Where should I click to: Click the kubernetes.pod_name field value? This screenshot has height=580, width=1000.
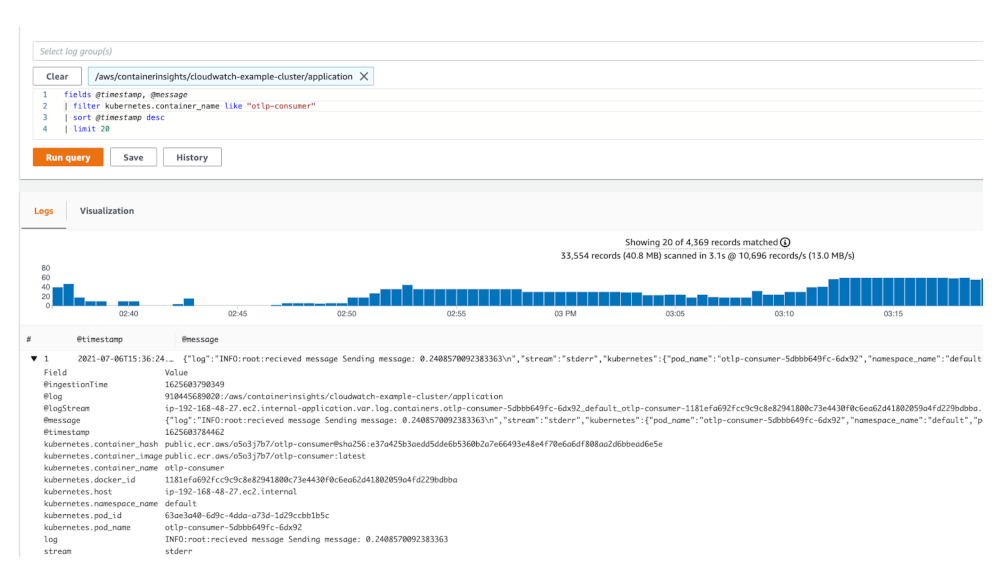click(225, 527)
